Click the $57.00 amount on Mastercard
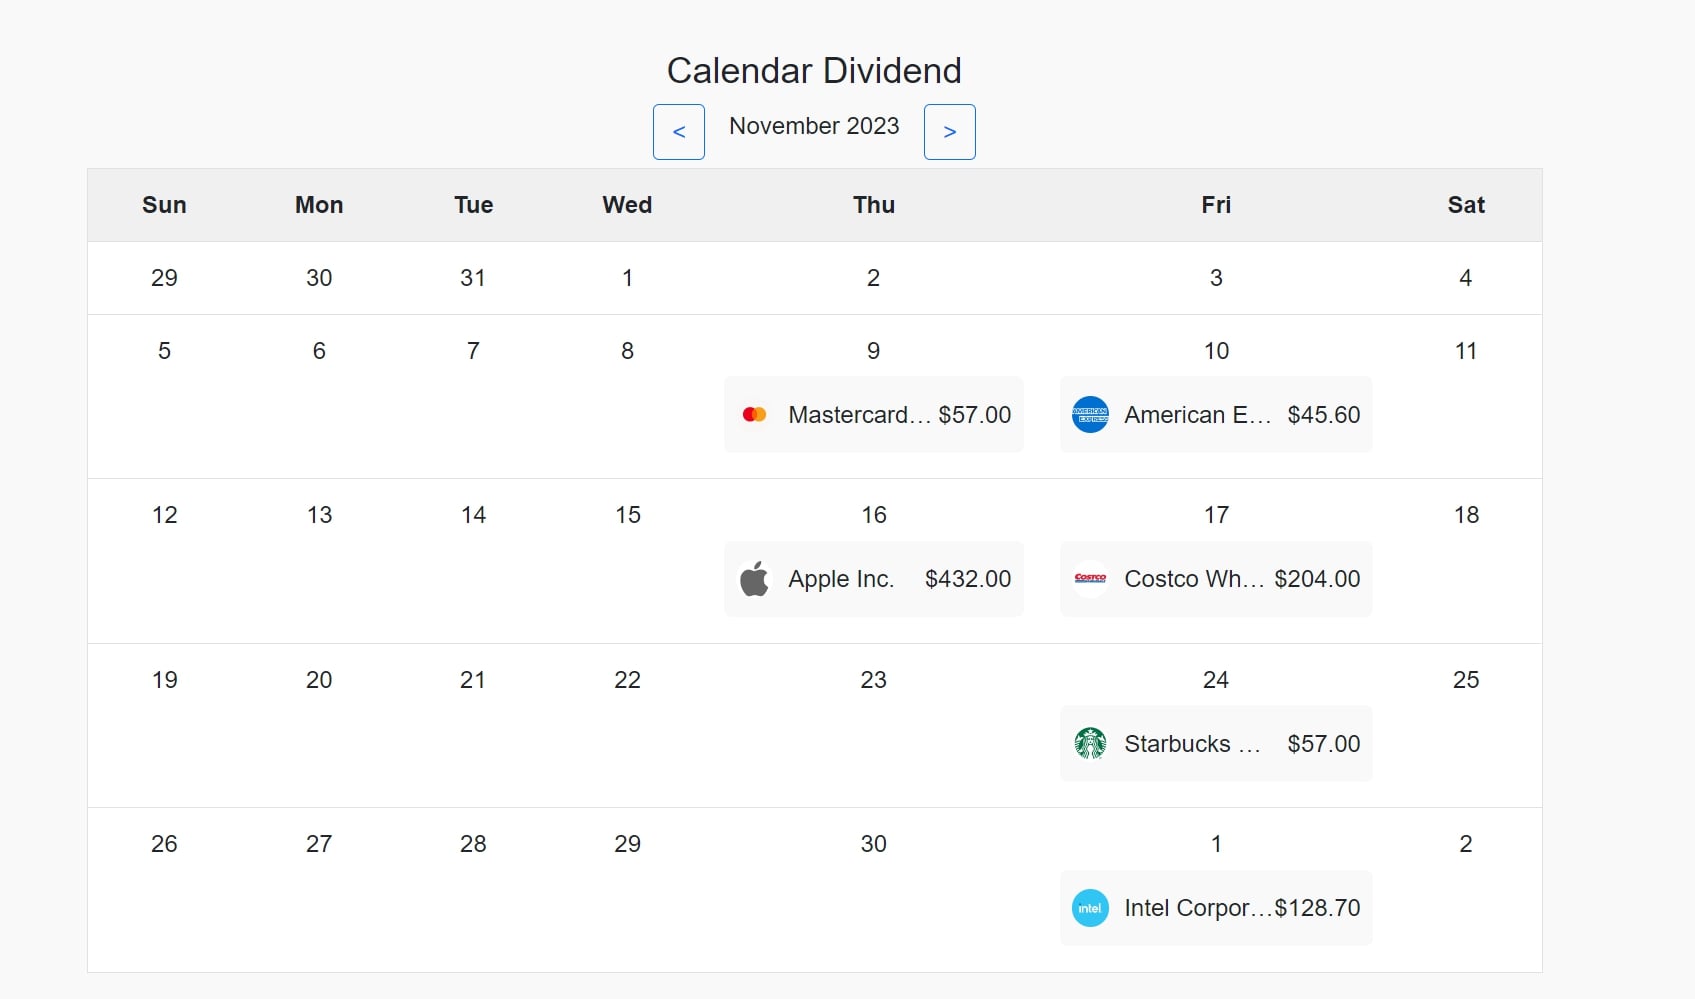1695x999 pixels. (975, 414)
